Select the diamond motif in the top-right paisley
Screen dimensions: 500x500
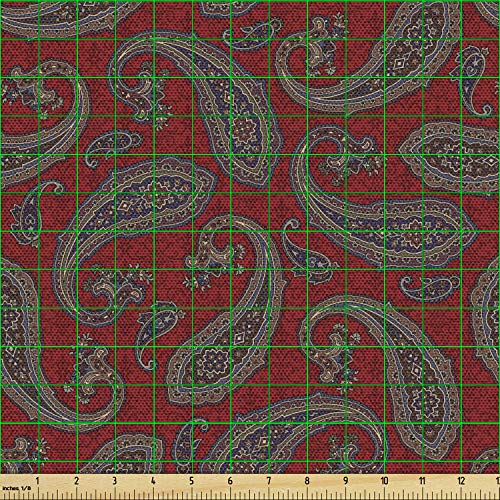click(398, 63)
